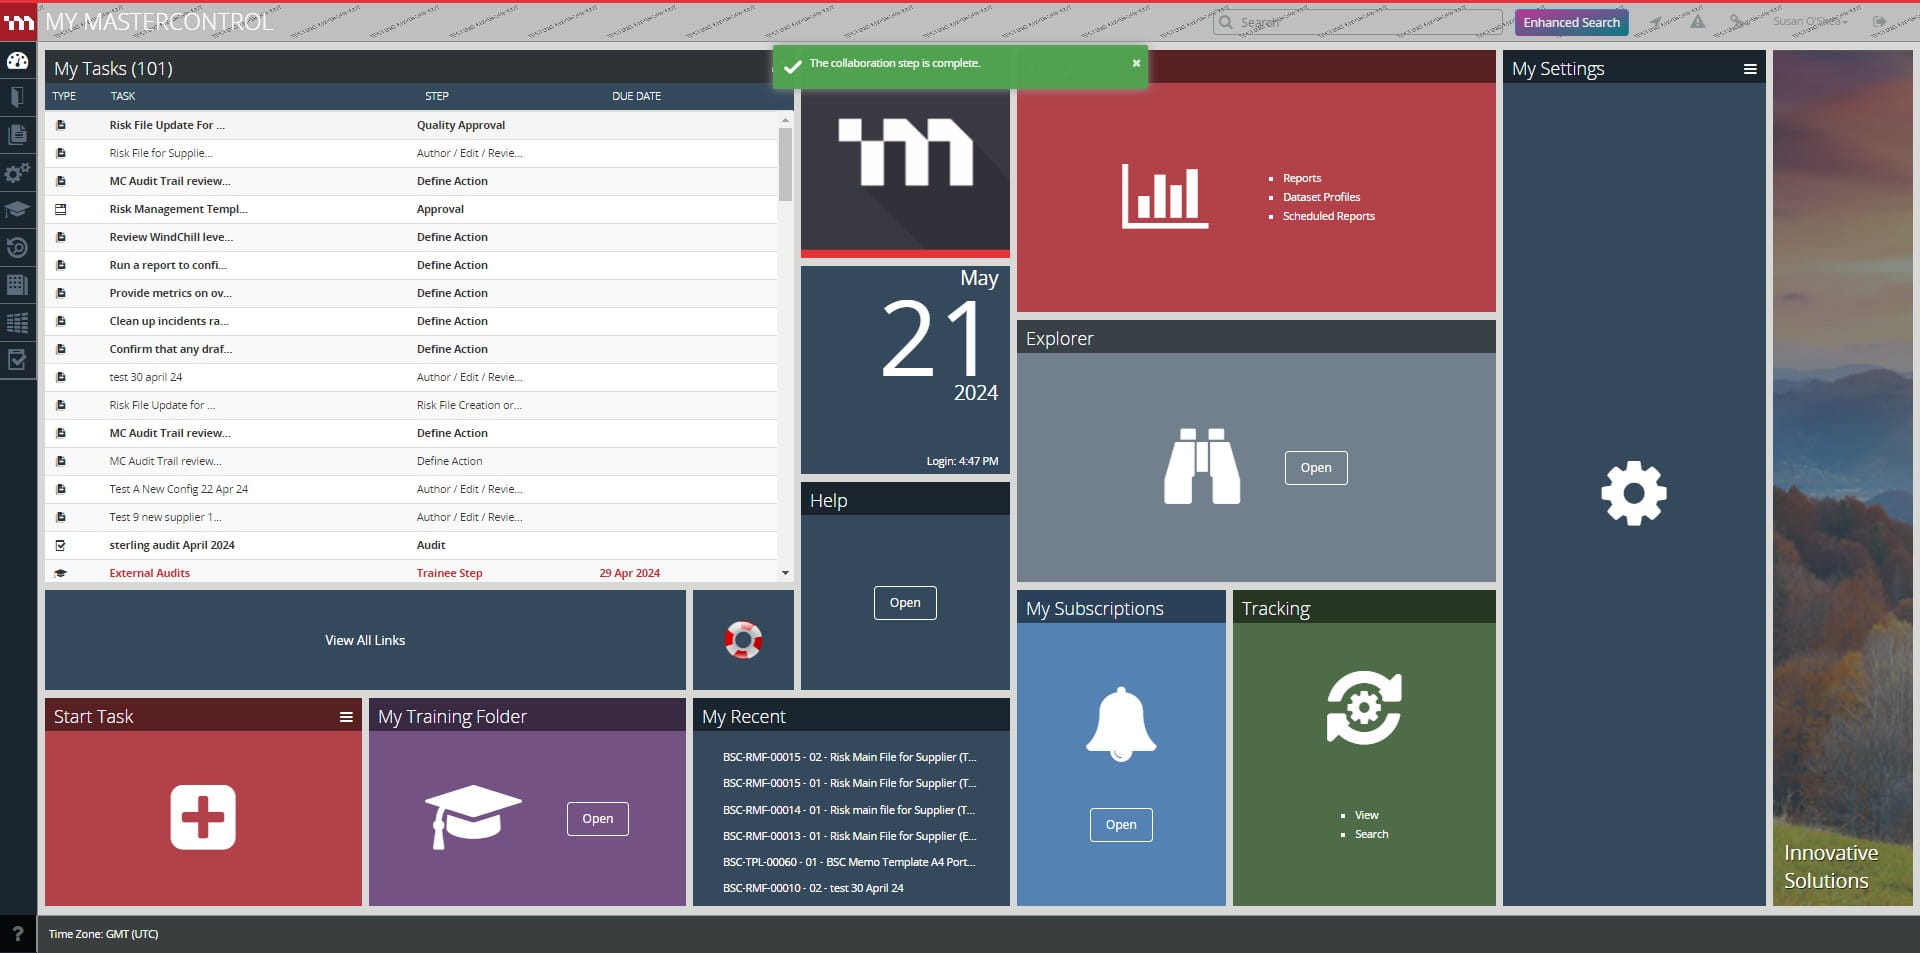This screenshot has height=953, width=1920.
Task: Select the External Audits trainee task
Action: pos(150,573)
